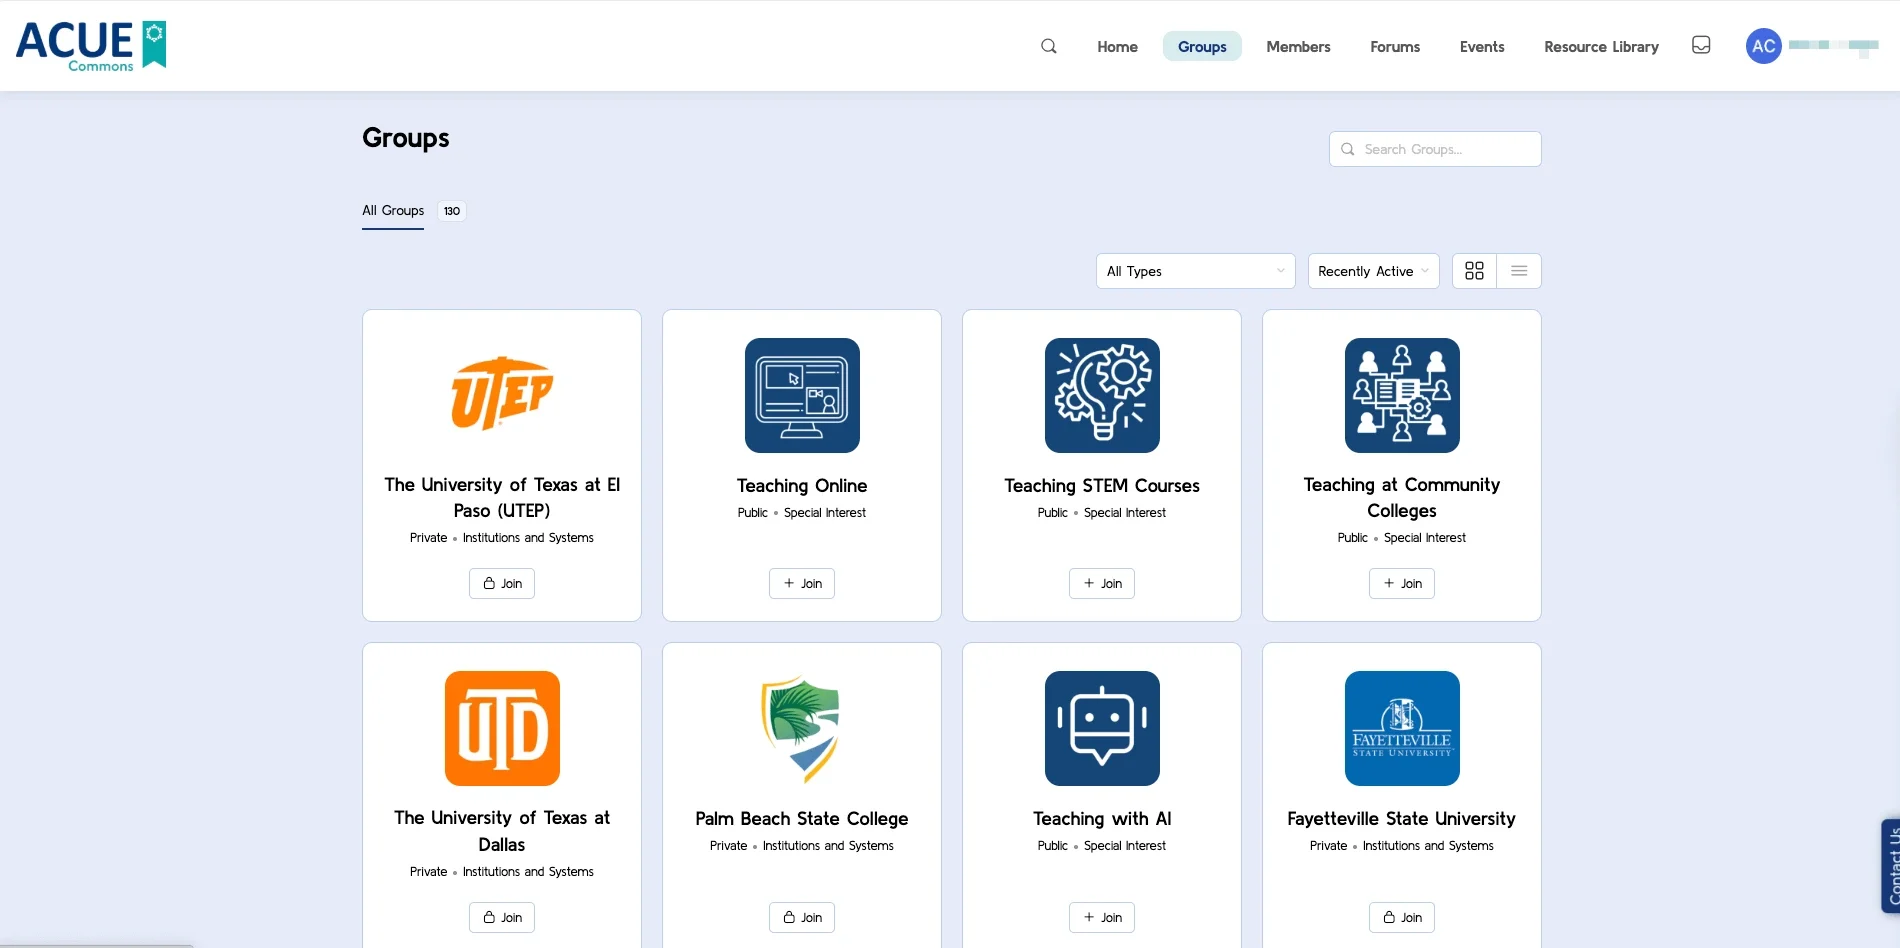1900x948 pixels.
Task: Open the Resource Library menu item
Action: [1601, 47]
